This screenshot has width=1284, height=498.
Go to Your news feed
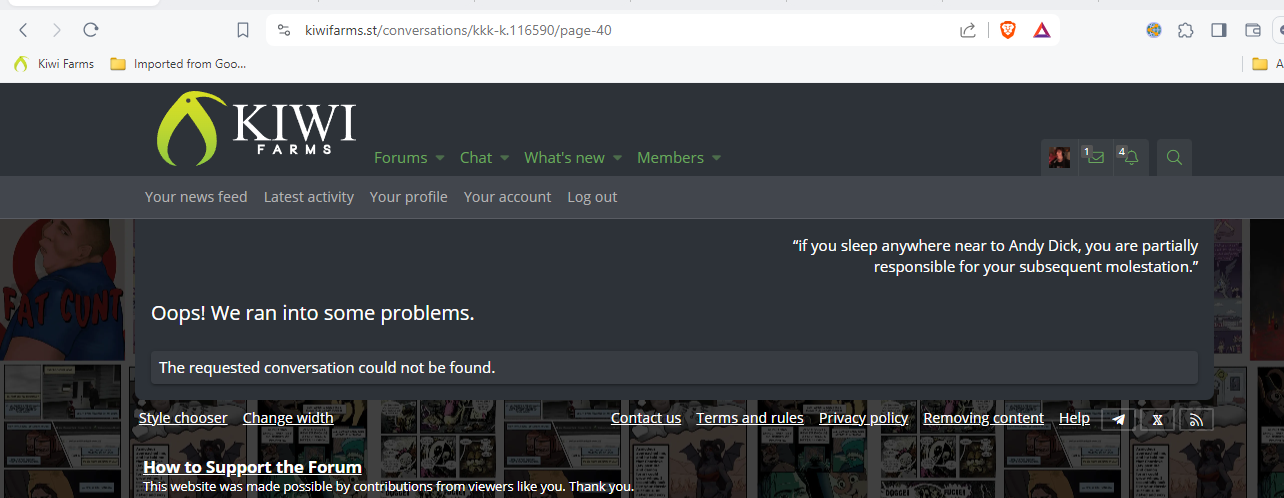tap(196, 197)
